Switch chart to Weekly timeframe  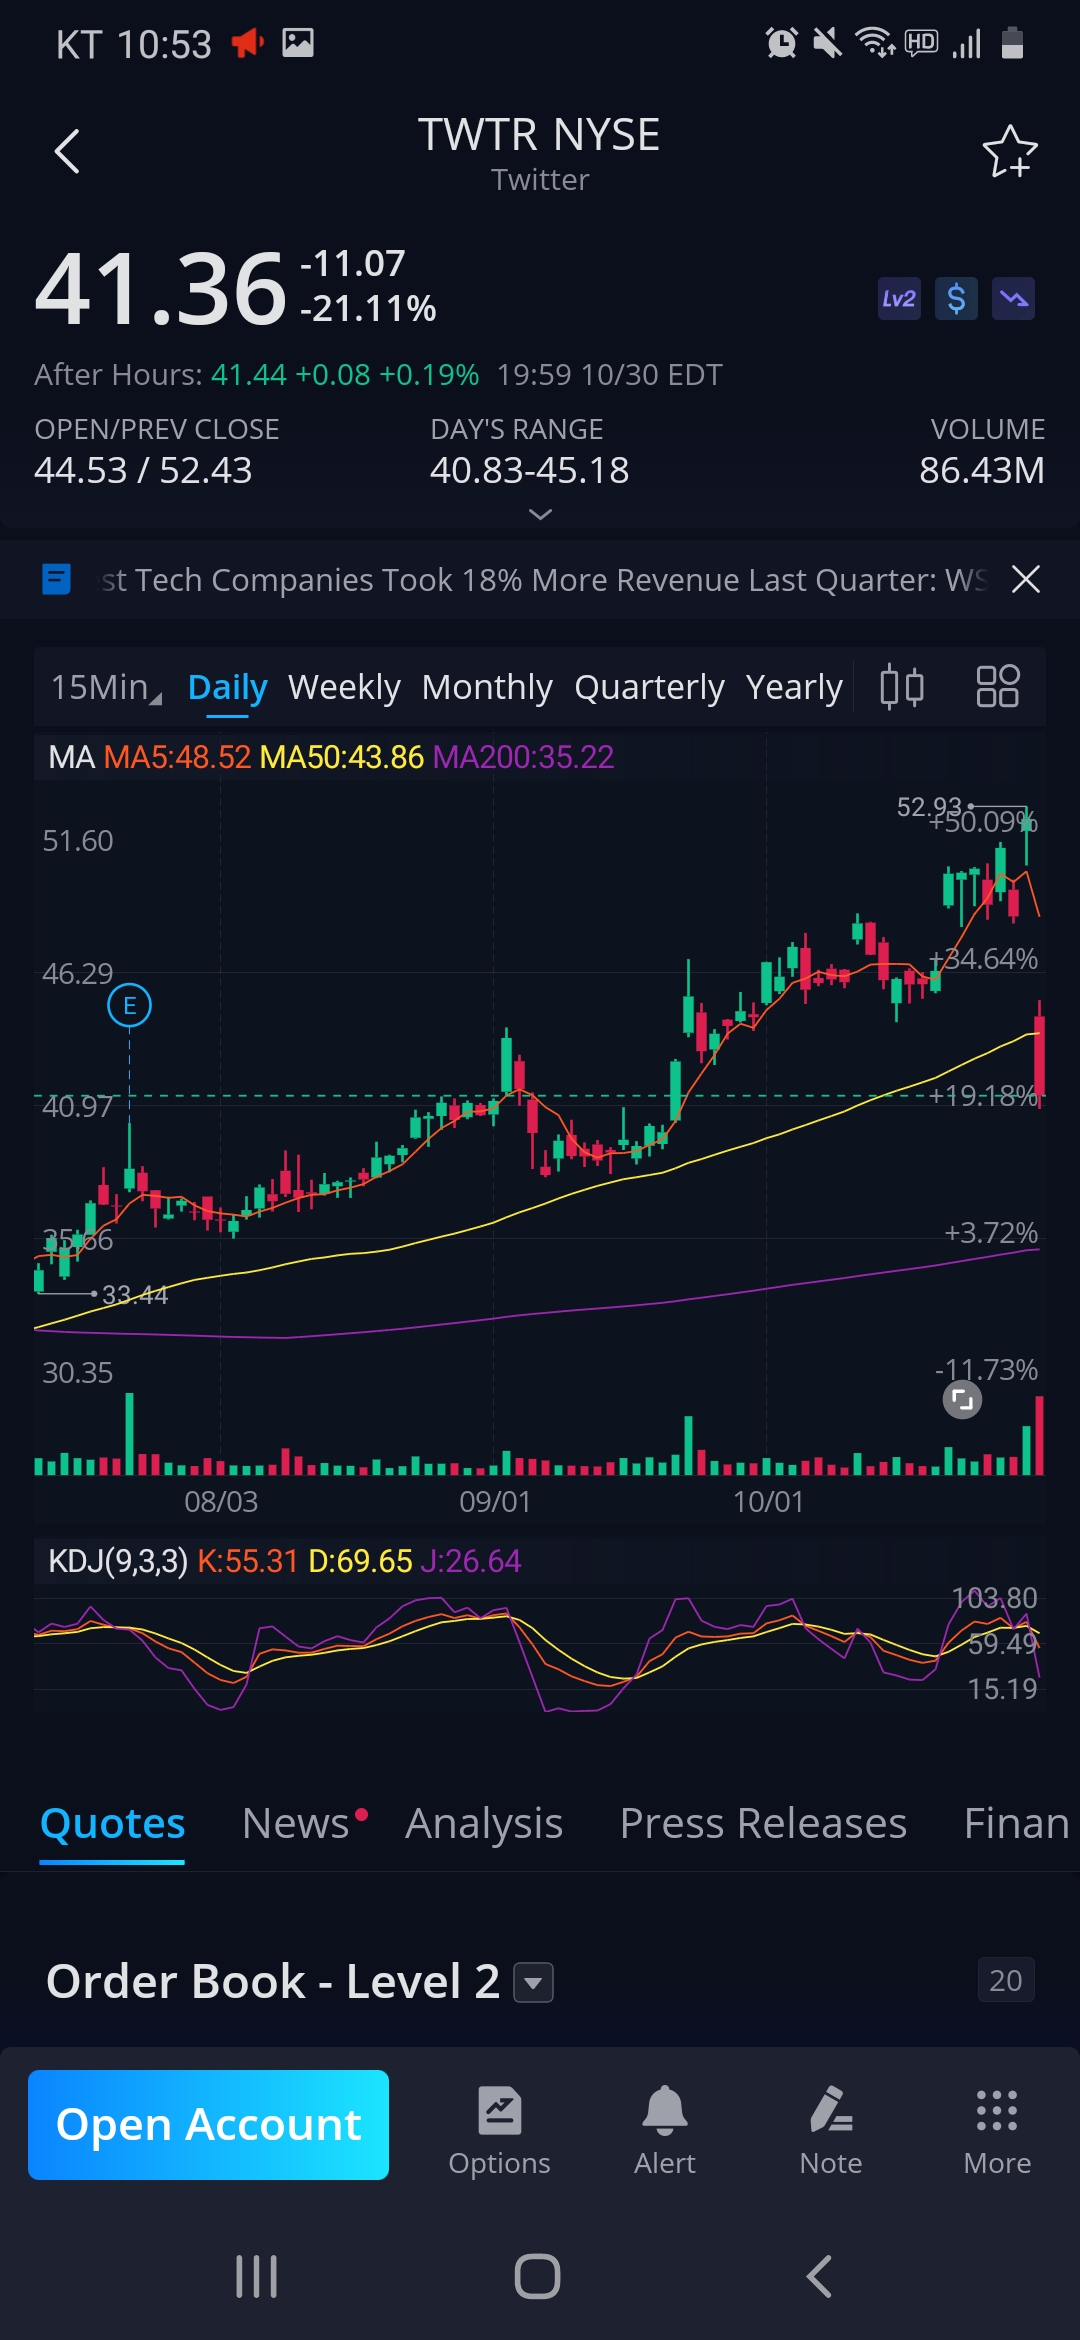[344, 687]
